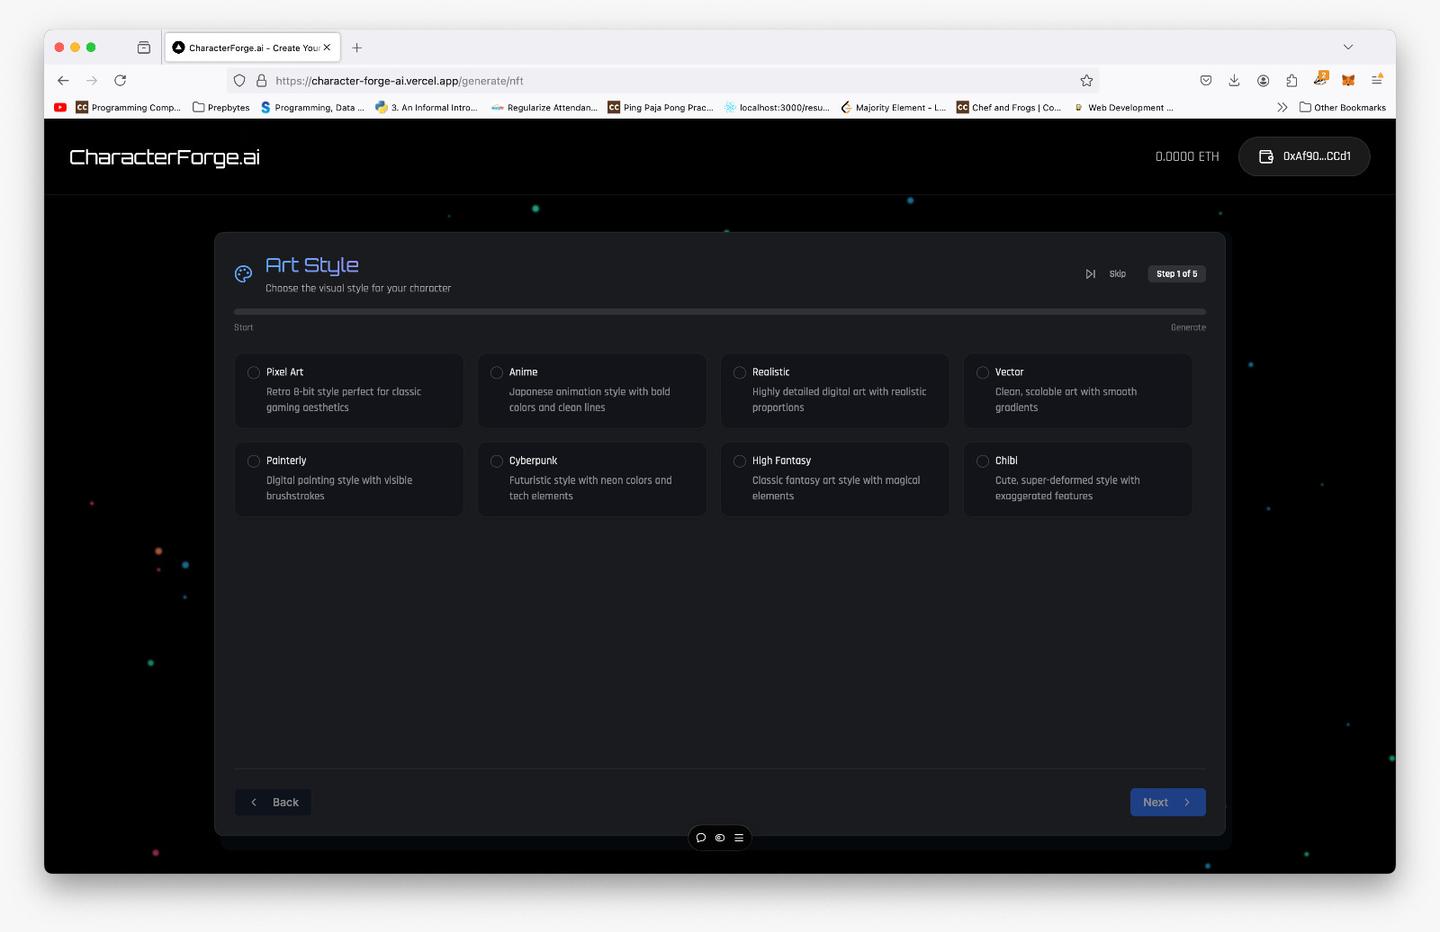Click the 0.0000 ETH balance text
Image resolution: width=1440 pixels, height=932 pixels.
click(1187, 157)
